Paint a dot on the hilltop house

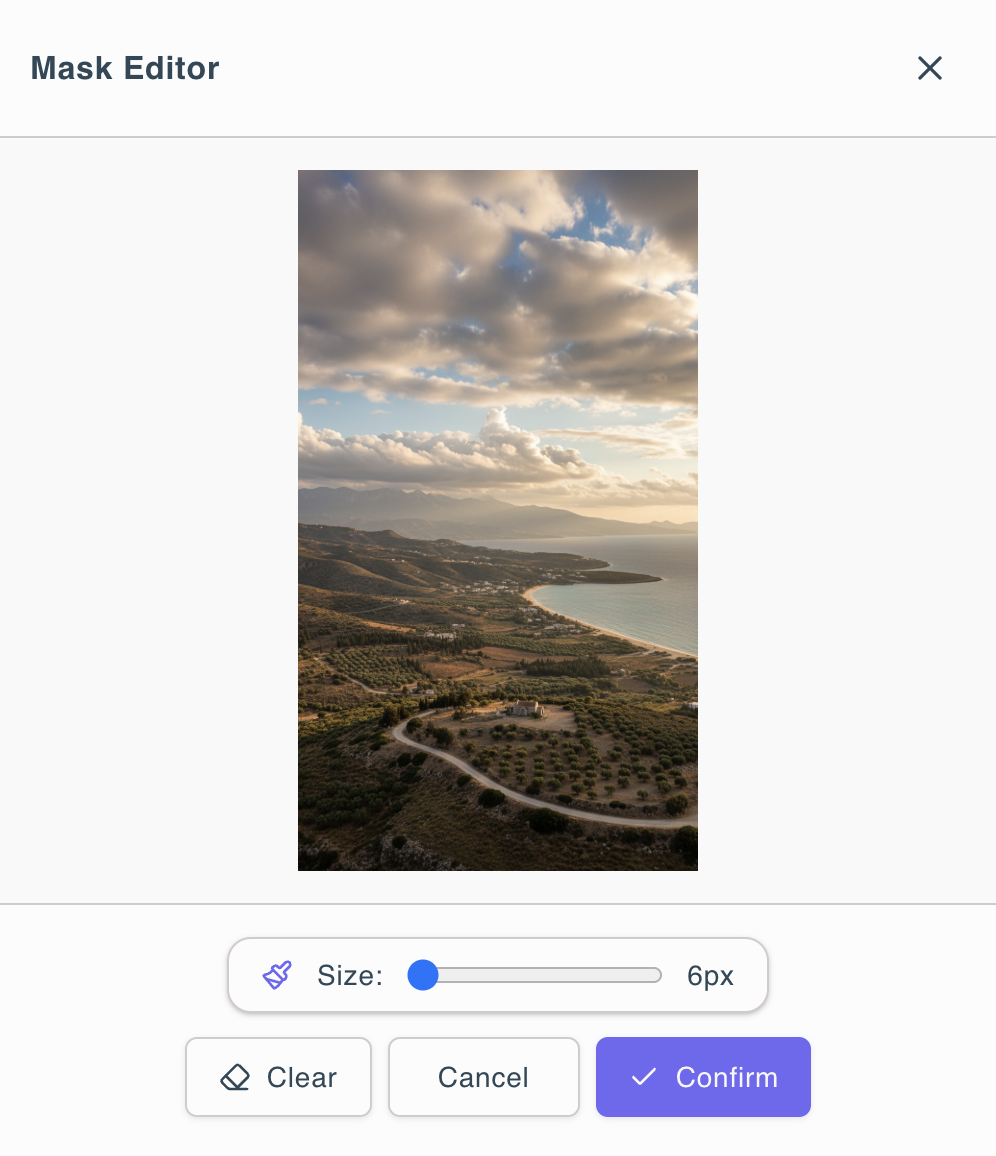[x=524, y=709]
